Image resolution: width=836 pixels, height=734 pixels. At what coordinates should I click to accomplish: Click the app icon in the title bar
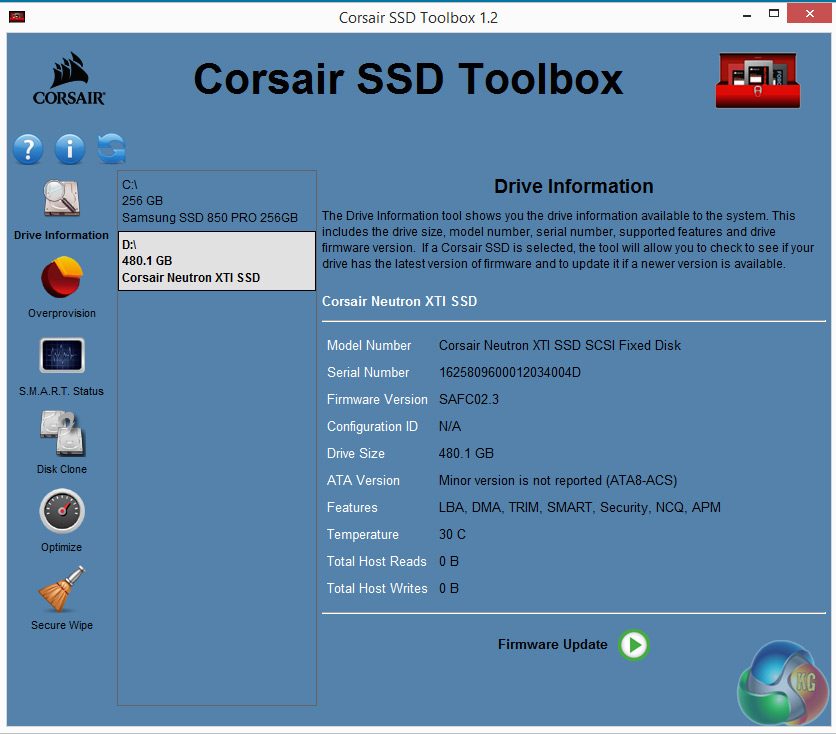click(17, 17)
